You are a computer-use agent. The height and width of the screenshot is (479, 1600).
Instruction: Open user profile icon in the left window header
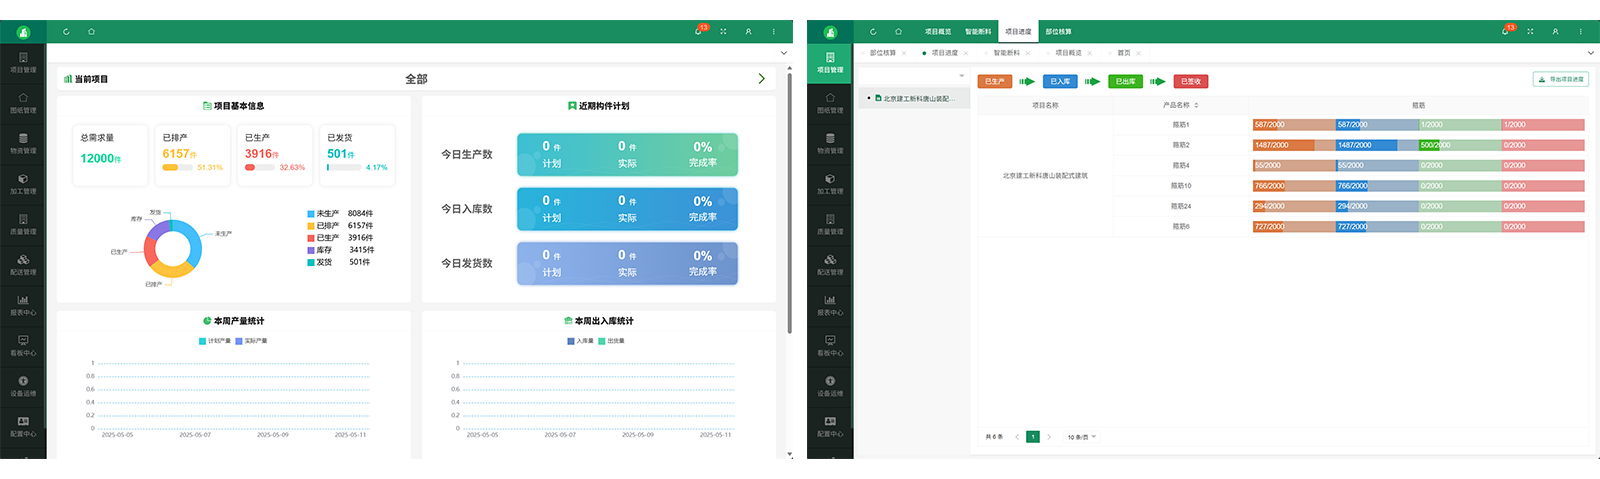pyautogui.click(x=748, y=31)
